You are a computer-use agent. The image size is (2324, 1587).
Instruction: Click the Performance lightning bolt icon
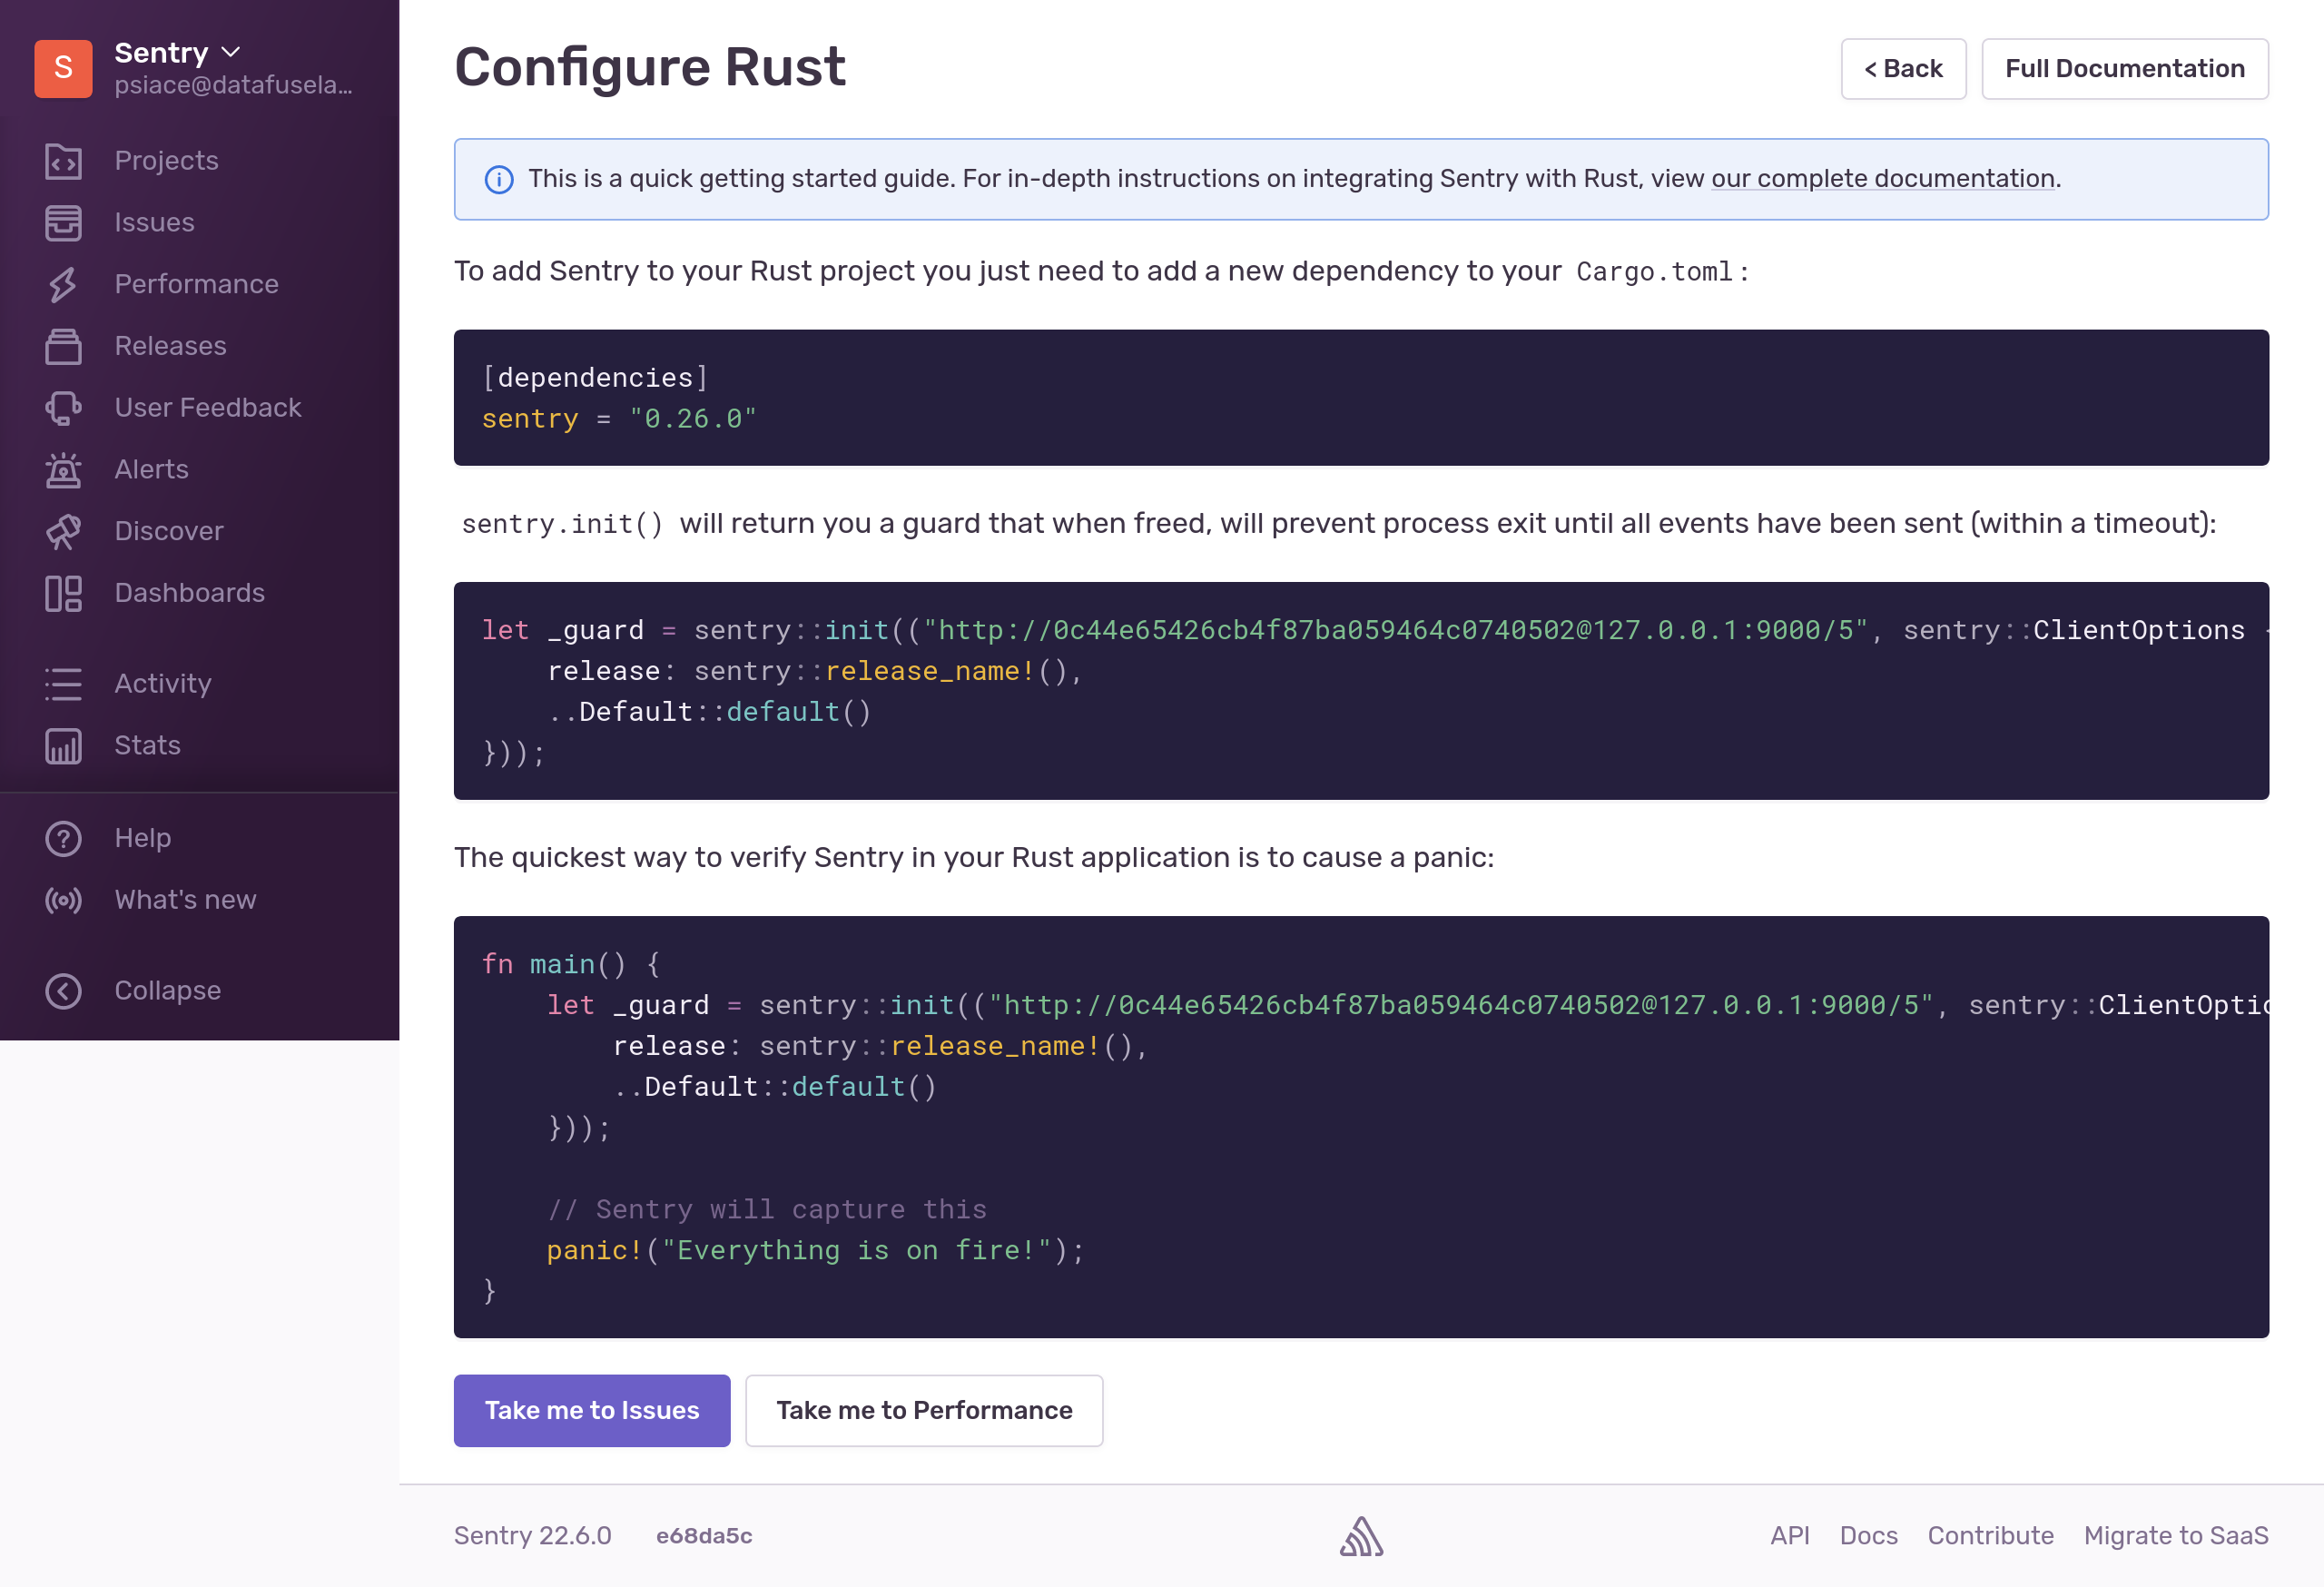click(x=63, y=285)
